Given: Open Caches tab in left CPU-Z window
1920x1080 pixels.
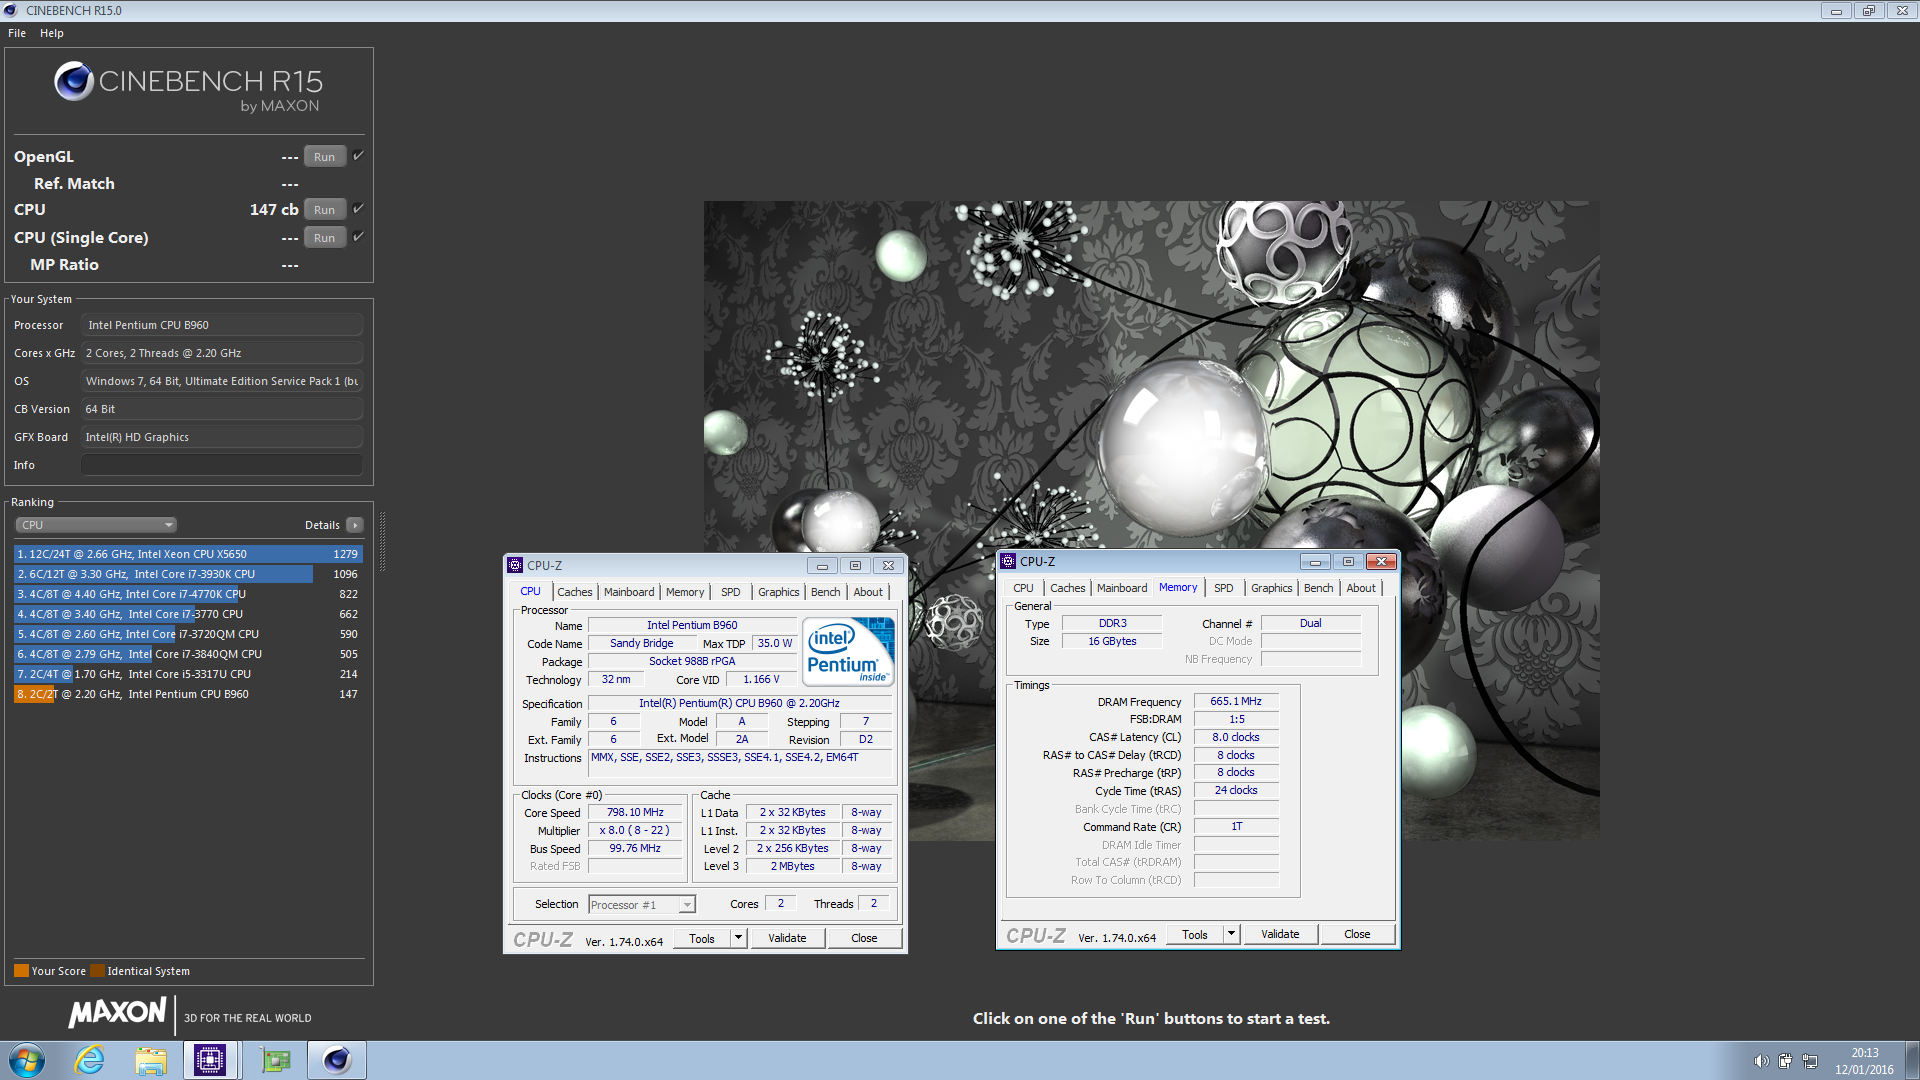Looking at the screenshot, I should coord(575,592).
